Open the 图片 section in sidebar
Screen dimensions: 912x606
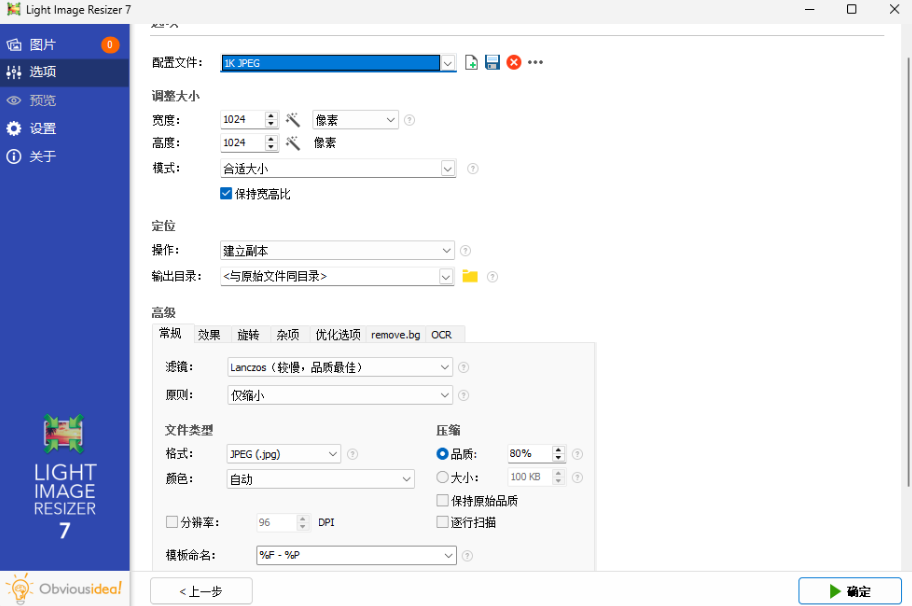click(64, 45)
